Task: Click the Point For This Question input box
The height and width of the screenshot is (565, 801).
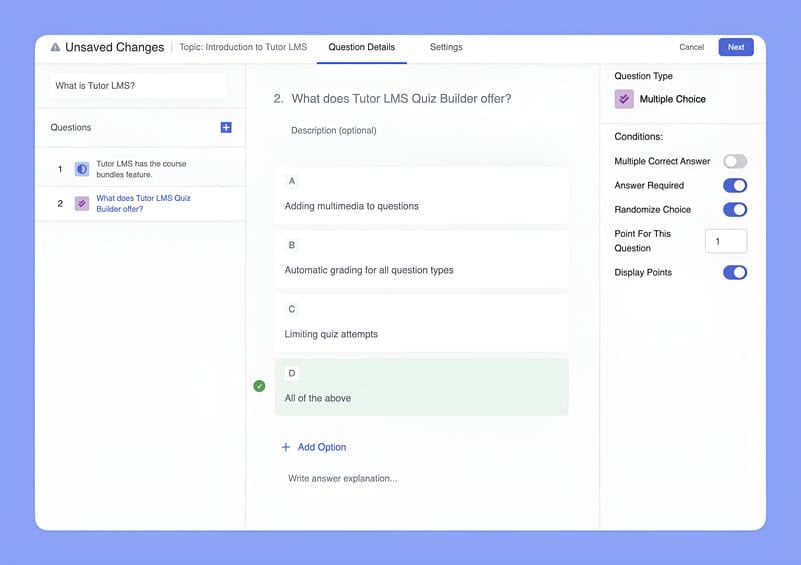Action: pos(726,241)
